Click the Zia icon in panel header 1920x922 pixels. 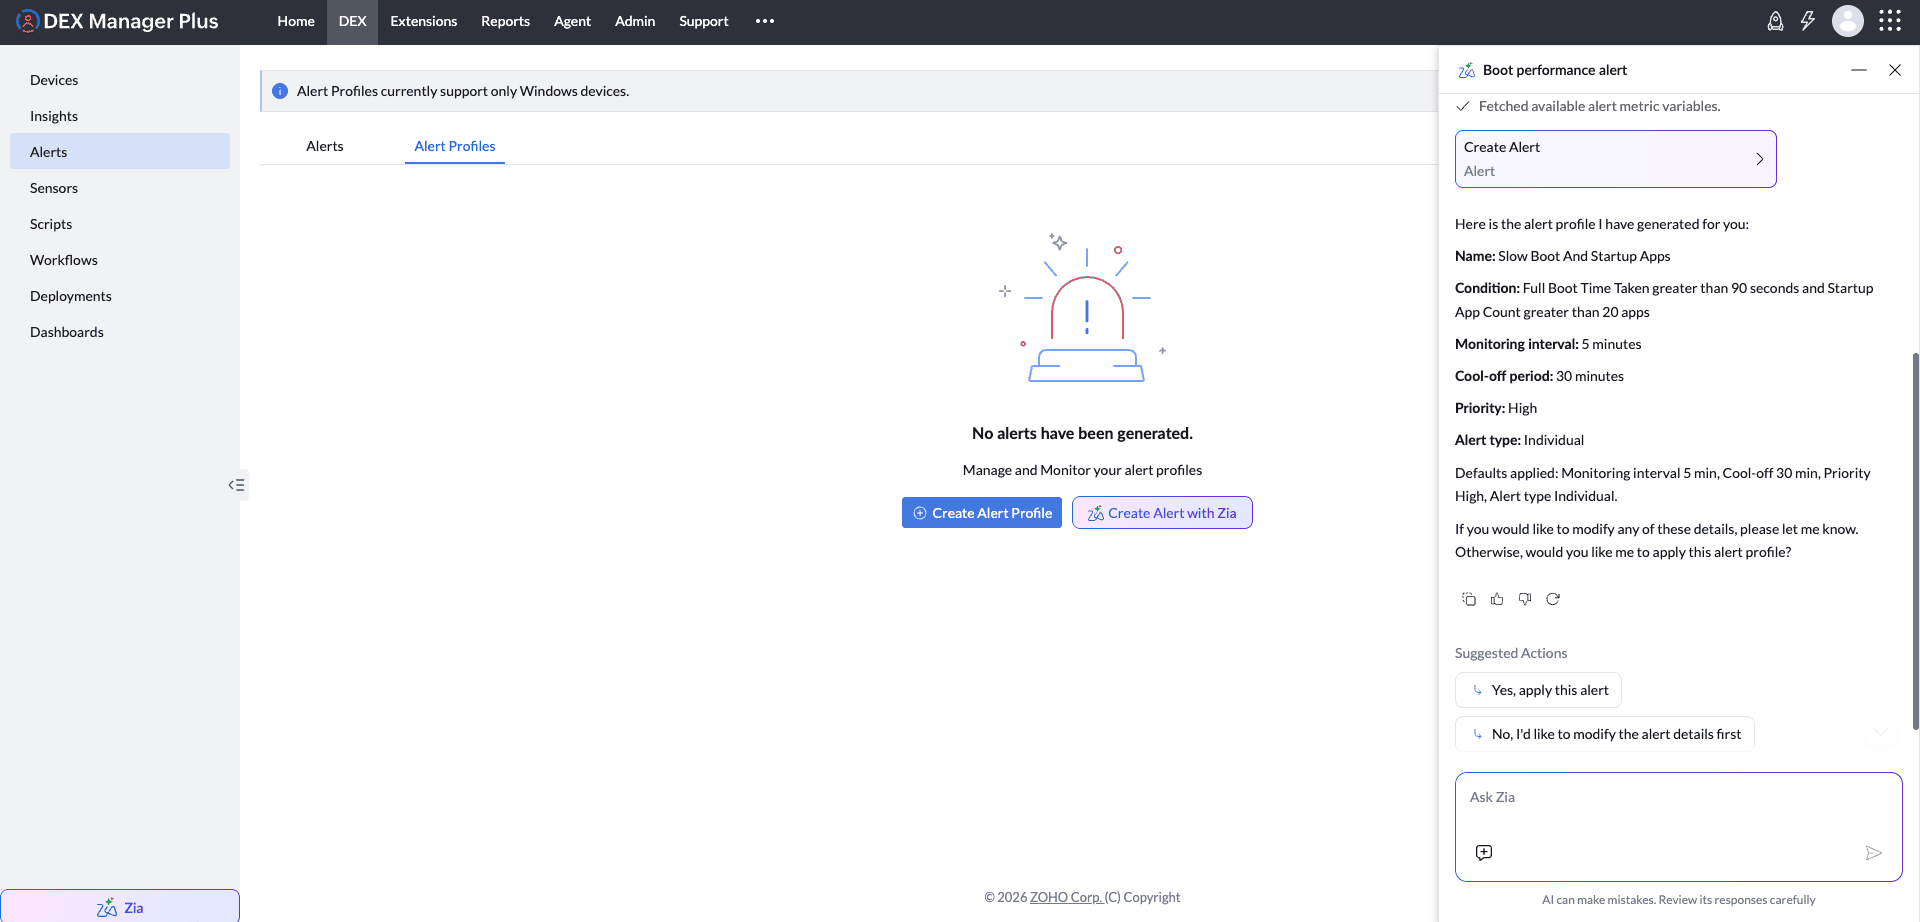pos(1467,70)
